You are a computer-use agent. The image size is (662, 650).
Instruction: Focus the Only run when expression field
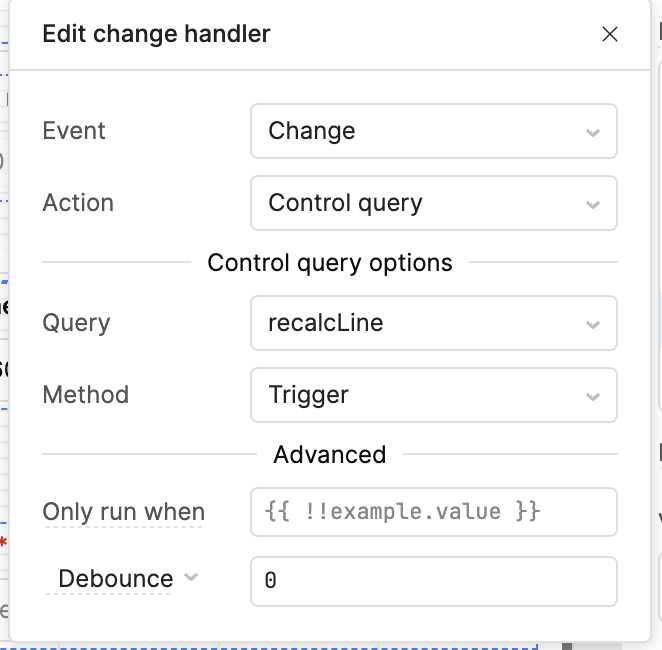click(433, 512)
